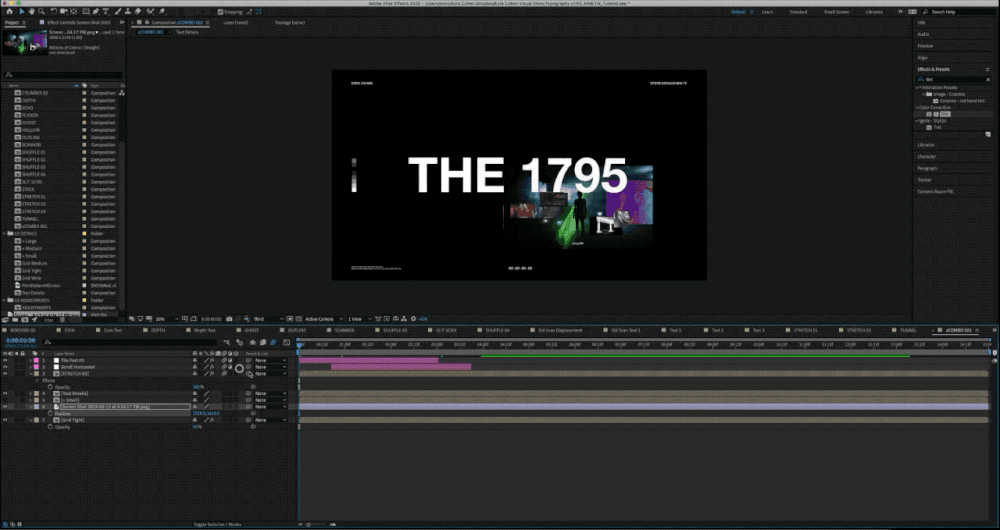Select the Hand tool
Screen dimensions: 1000x530
32,11
